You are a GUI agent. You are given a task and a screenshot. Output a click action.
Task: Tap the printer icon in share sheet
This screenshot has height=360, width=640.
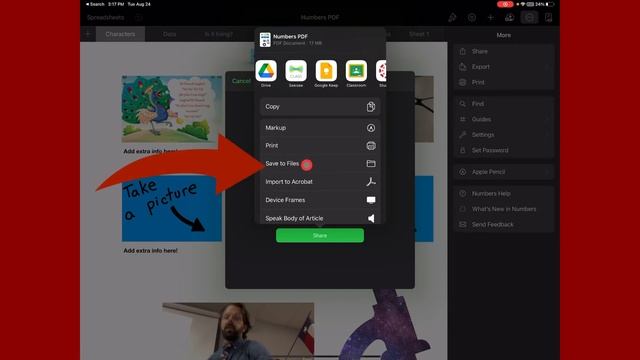[371, 146]
